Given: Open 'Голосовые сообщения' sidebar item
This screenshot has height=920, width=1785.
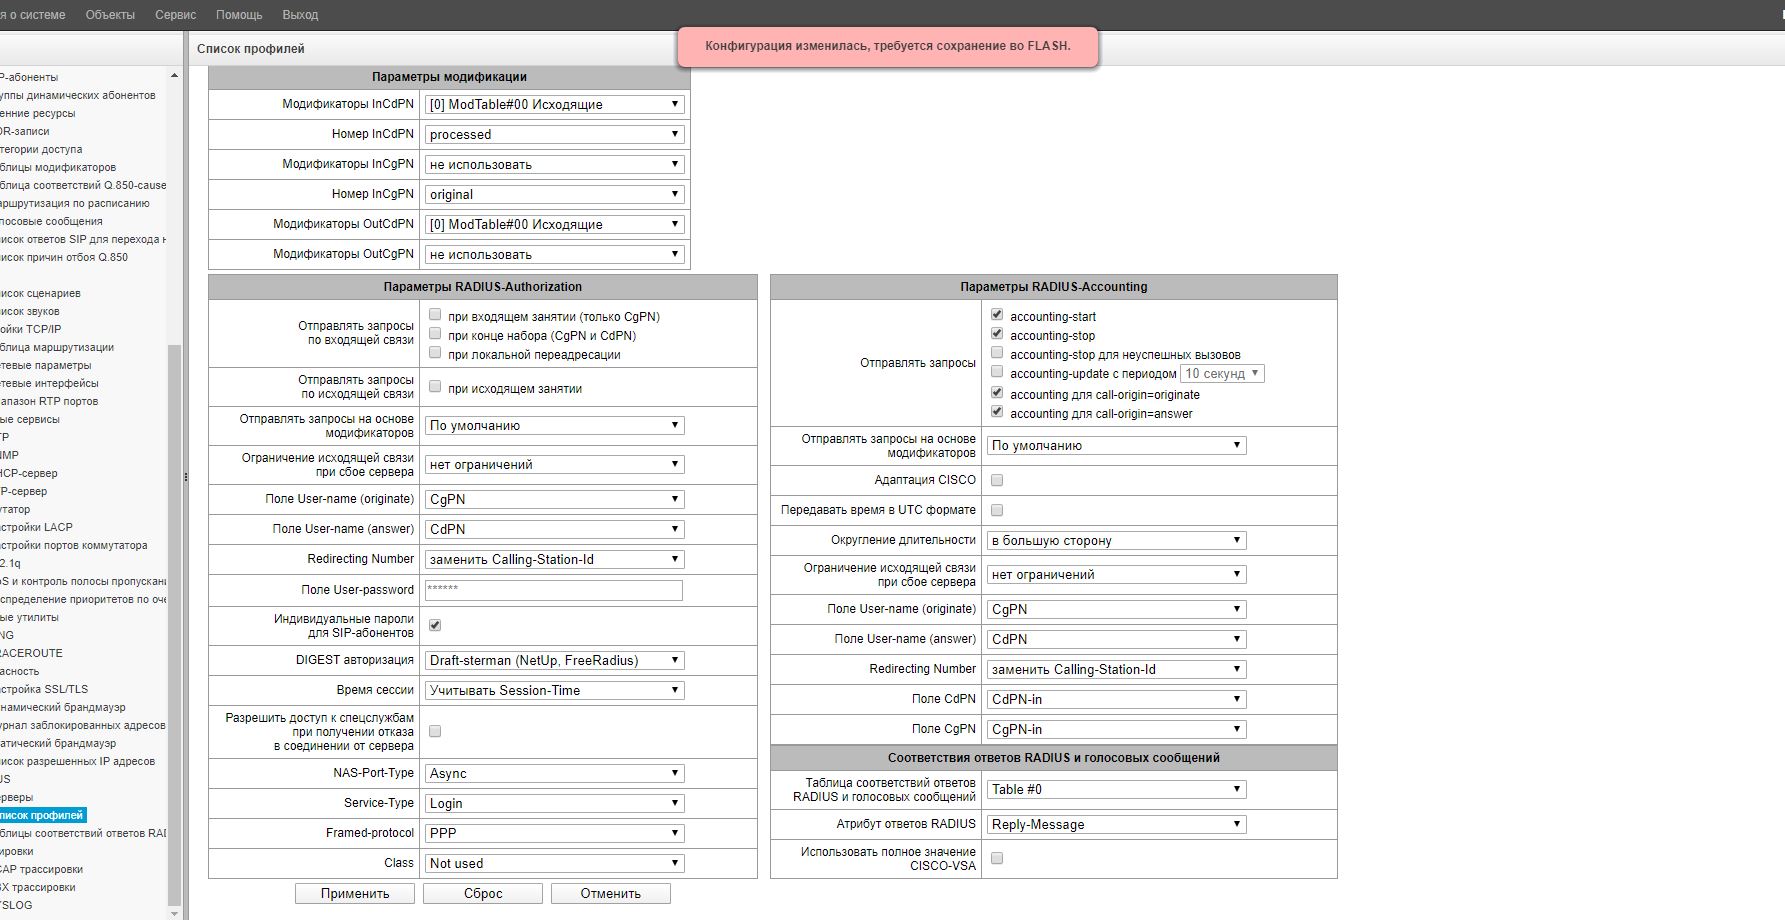Looking at the screenshot, I should 51,221.
